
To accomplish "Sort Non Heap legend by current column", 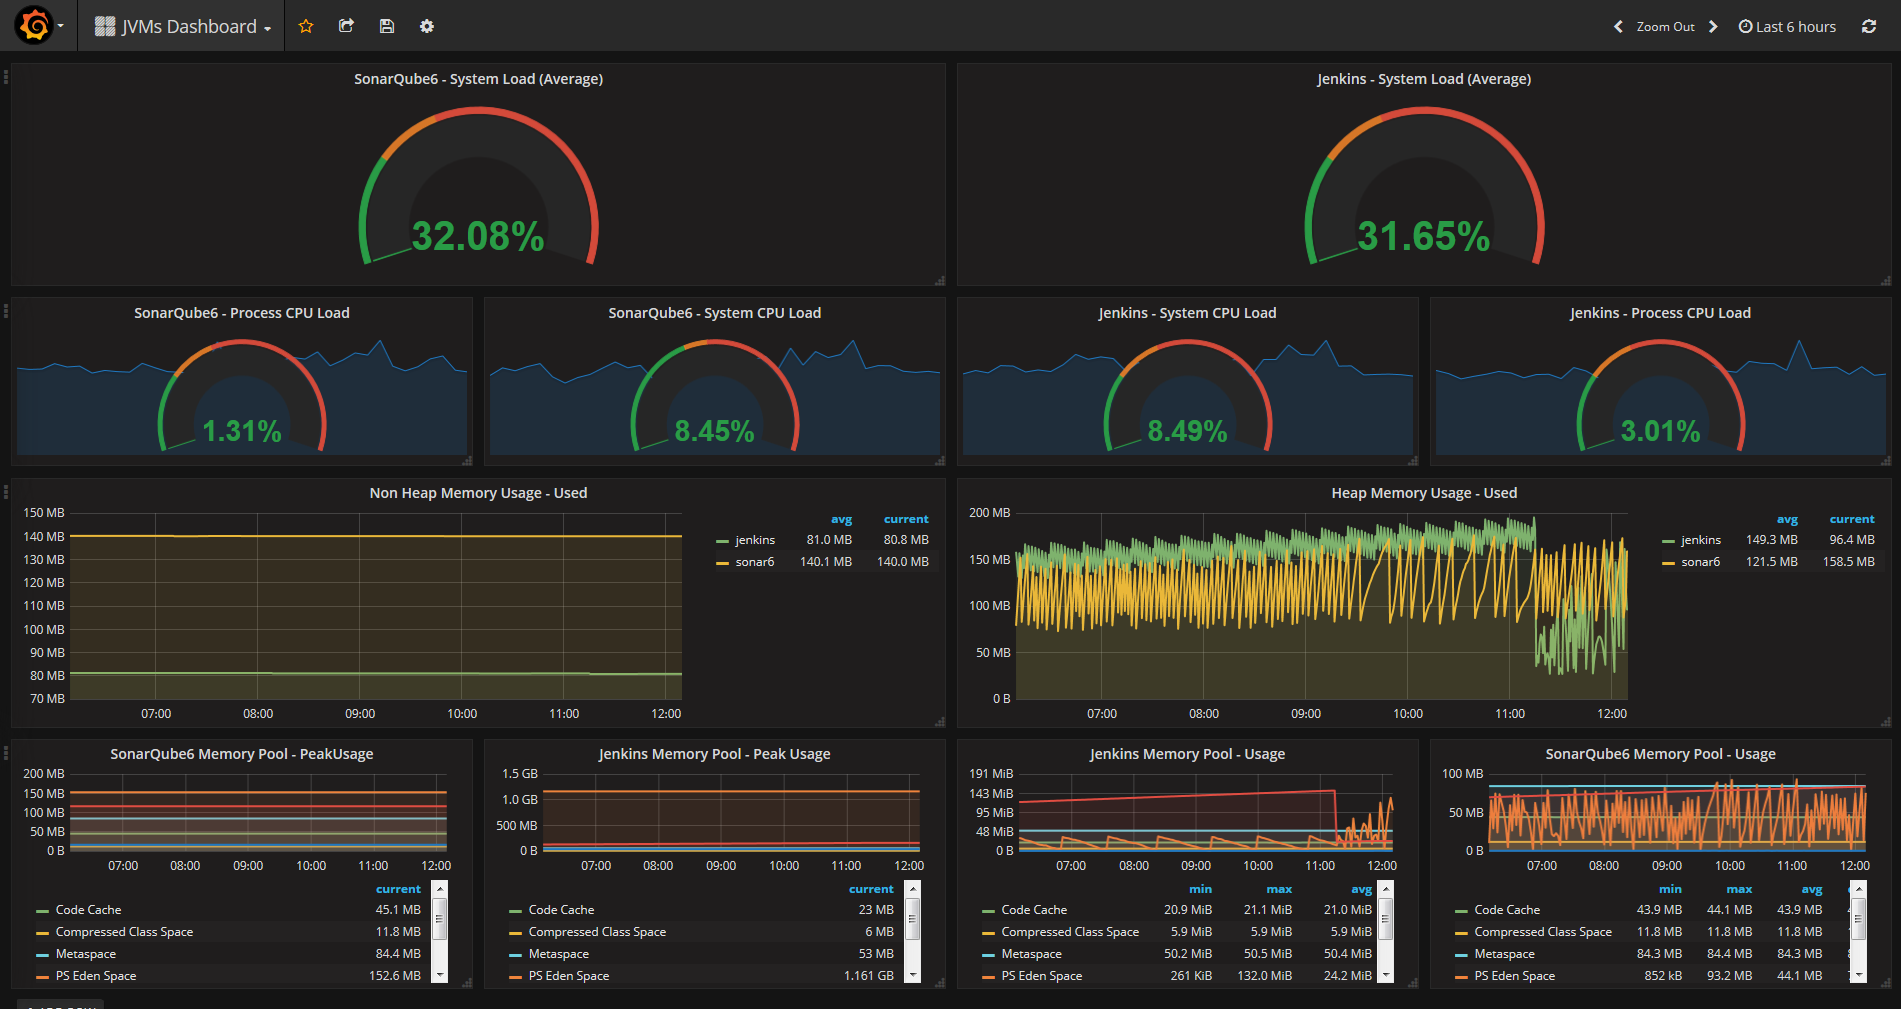I will click(906, 519).
